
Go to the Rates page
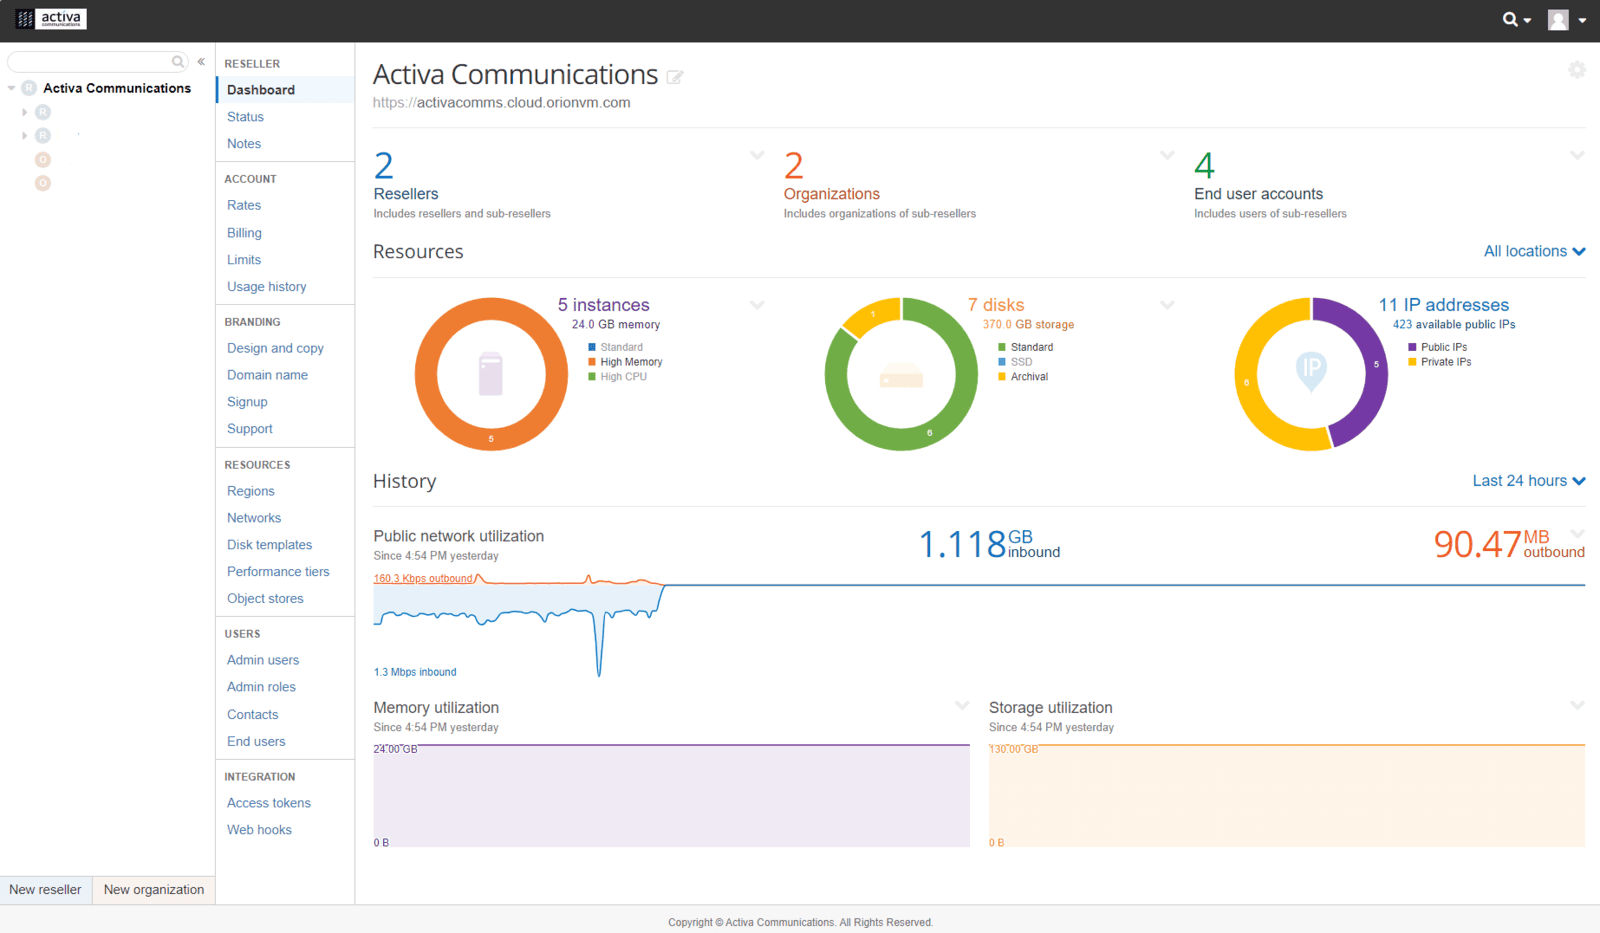[x=244, y=205]
